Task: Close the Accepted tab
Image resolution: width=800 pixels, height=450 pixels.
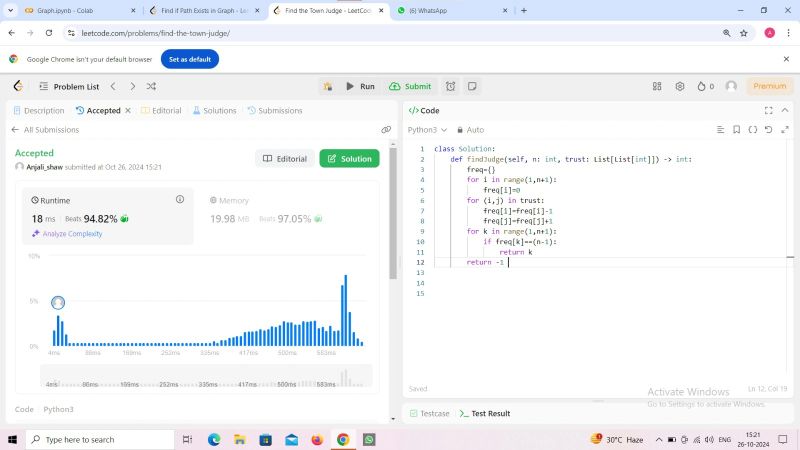Action: coord(128,110)
